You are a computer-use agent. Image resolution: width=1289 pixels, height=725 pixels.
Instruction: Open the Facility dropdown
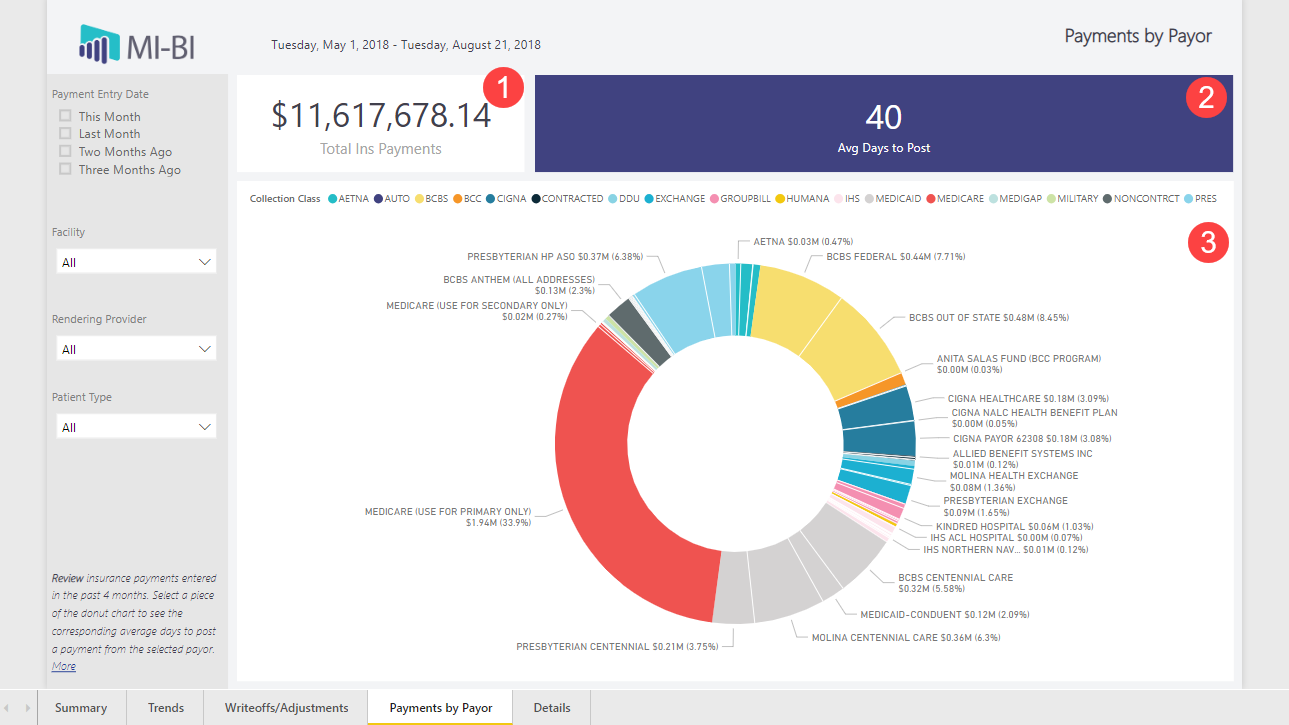[x=135, y=262]
